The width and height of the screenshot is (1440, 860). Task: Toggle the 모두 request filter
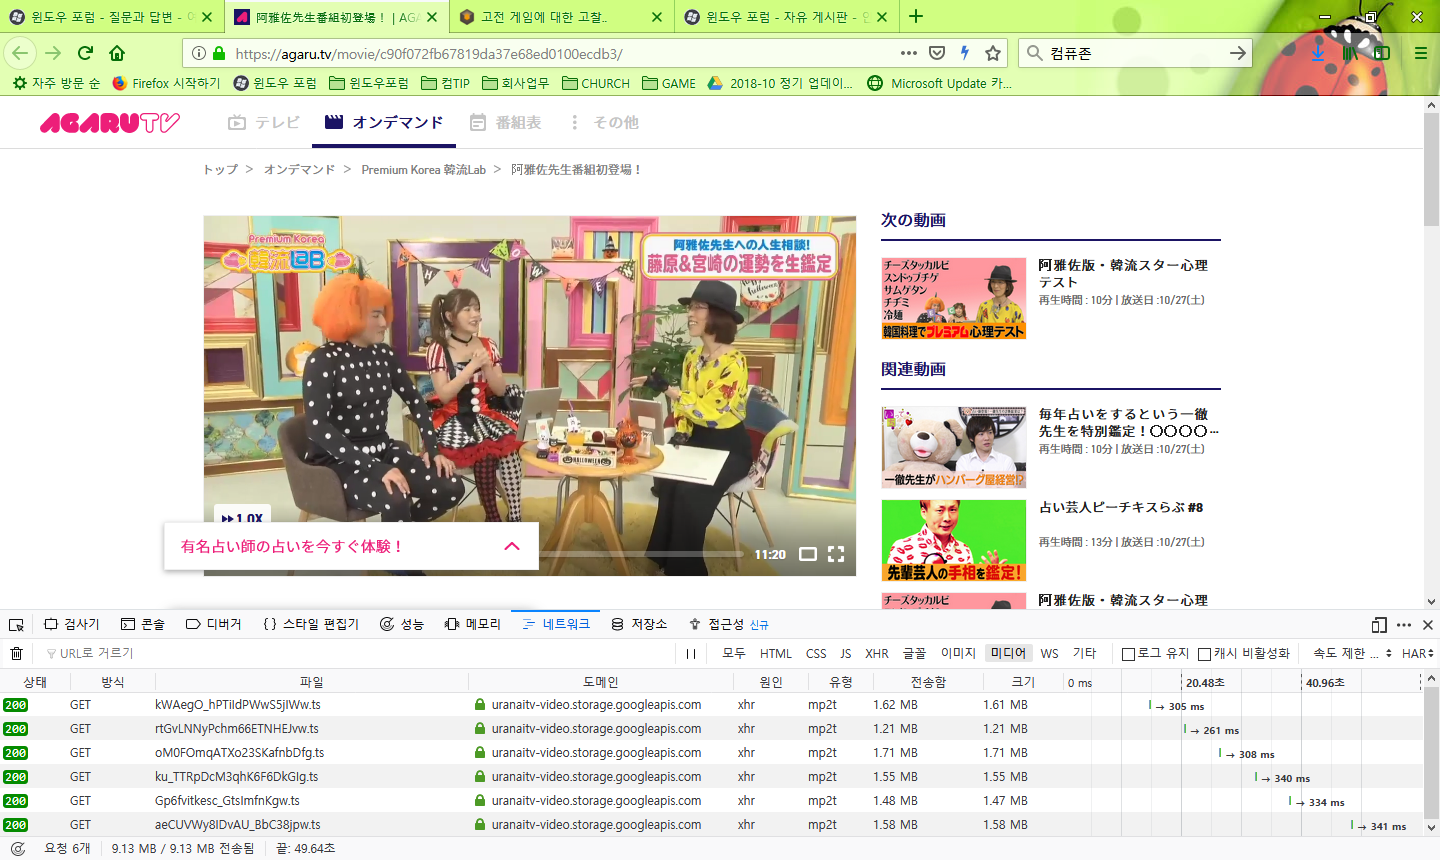coord(734,653)
